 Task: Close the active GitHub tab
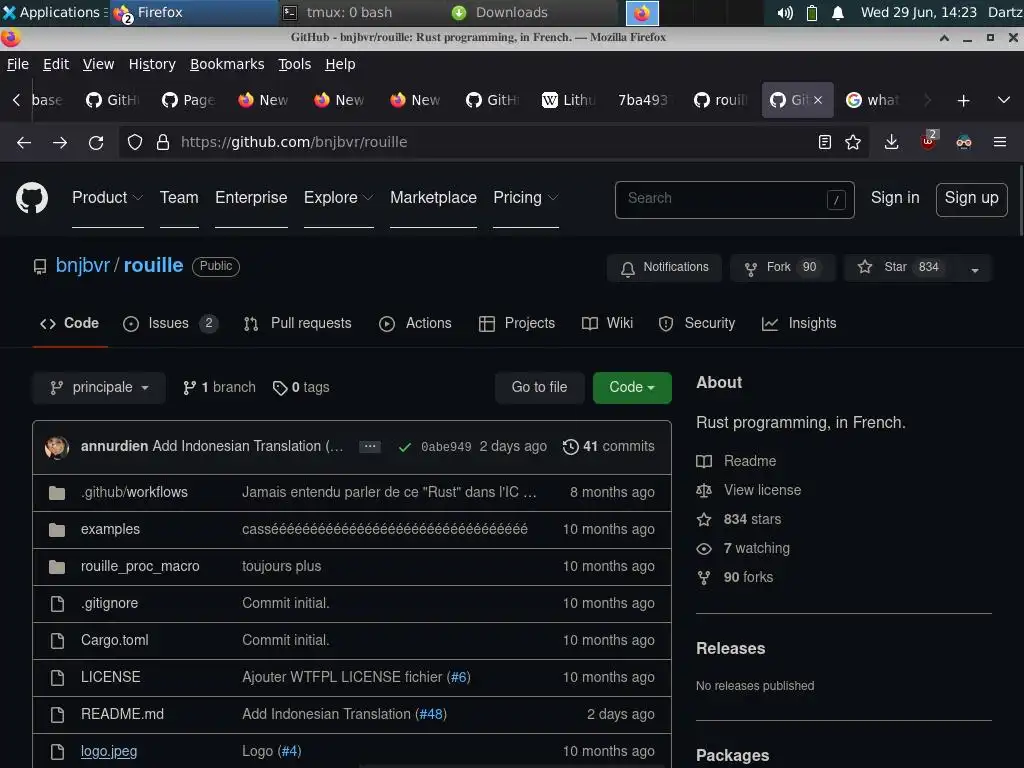pos(818,100)
